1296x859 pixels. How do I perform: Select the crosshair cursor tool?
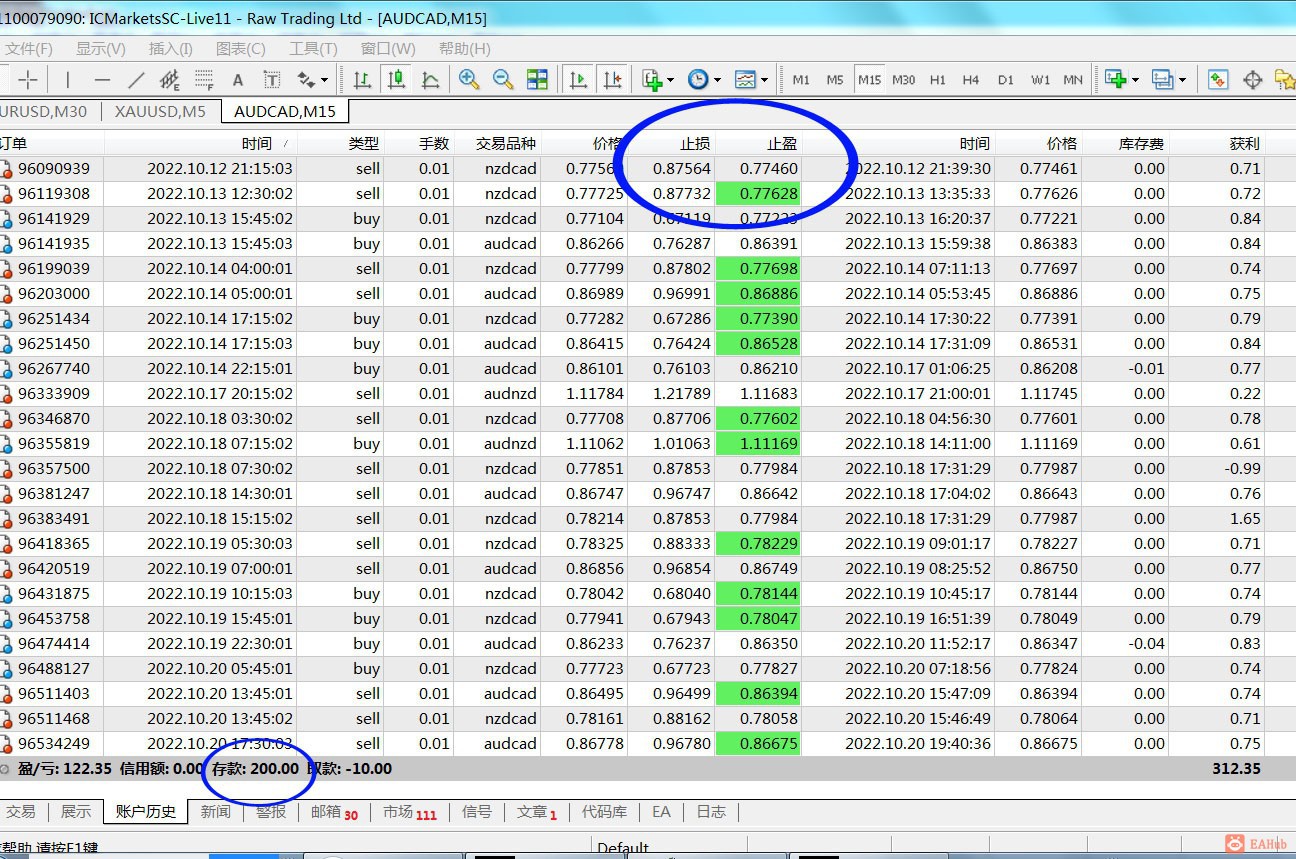coord(28,80)
